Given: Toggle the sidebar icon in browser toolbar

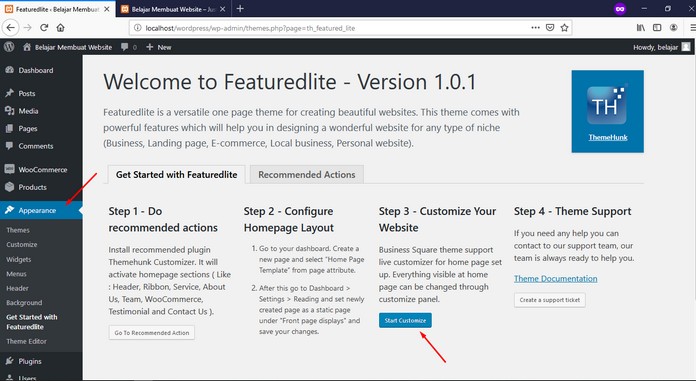Looking at the screenshot, I should [x=657, y=28].
